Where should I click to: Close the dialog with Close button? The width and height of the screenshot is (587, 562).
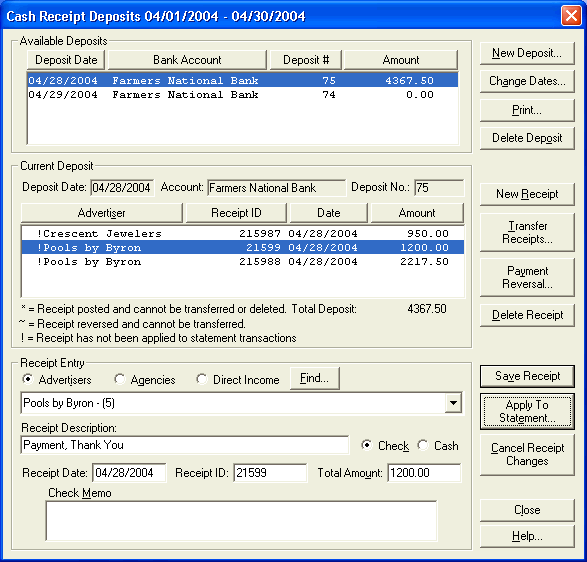tap(527, 510)
